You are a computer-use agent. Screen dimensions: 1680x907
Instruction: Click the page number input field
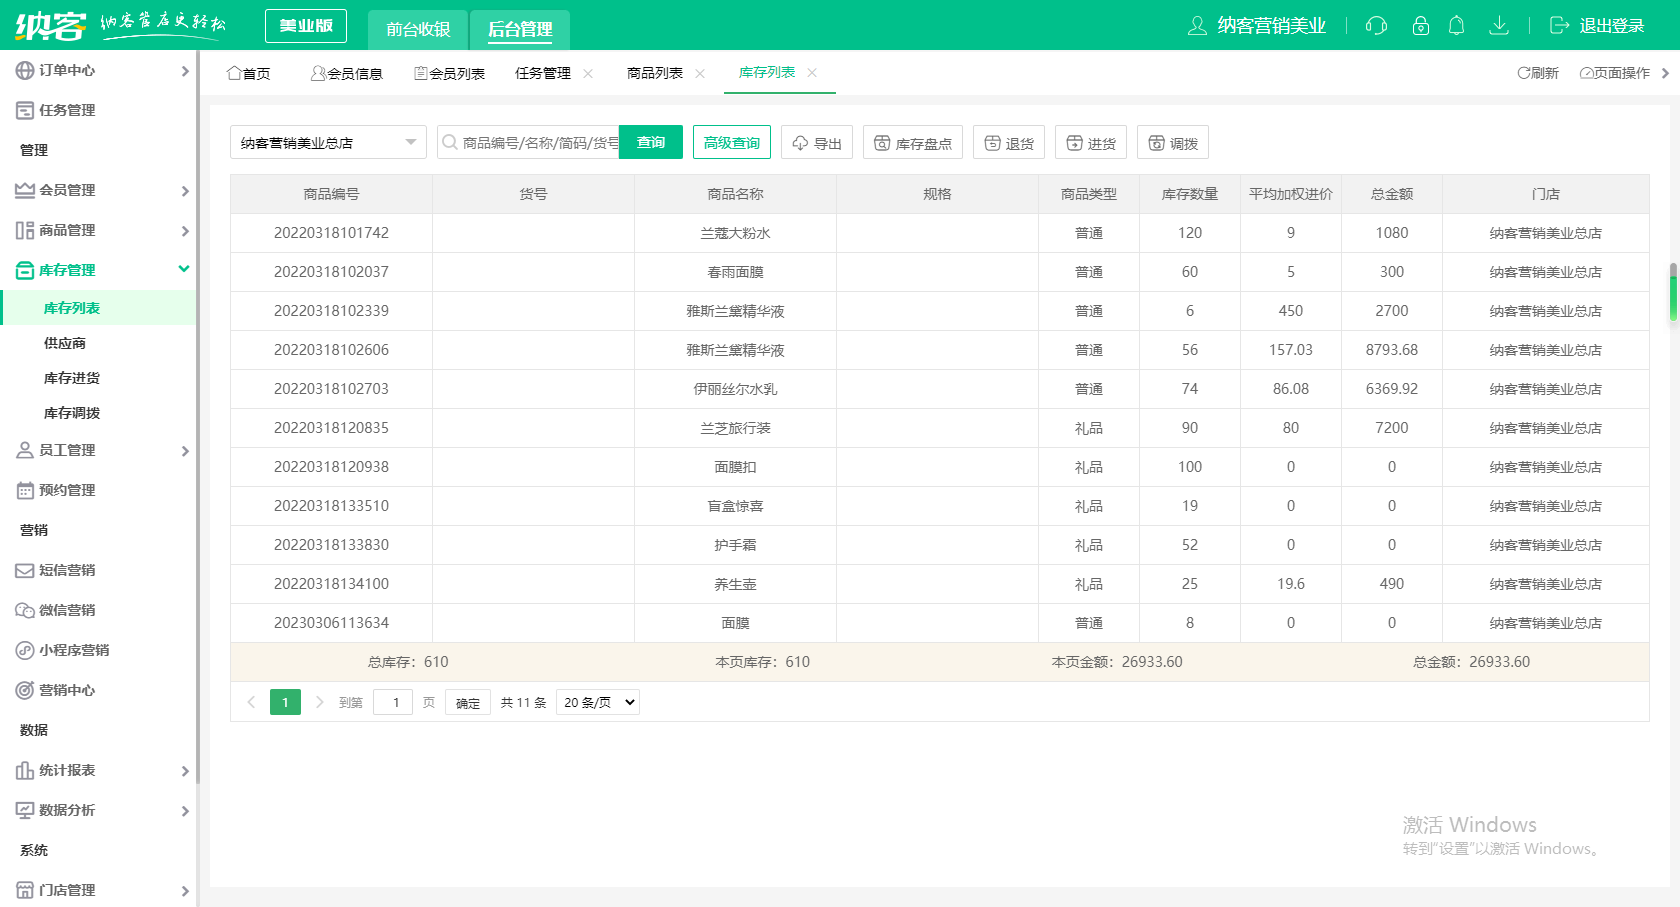click(392, 702)
